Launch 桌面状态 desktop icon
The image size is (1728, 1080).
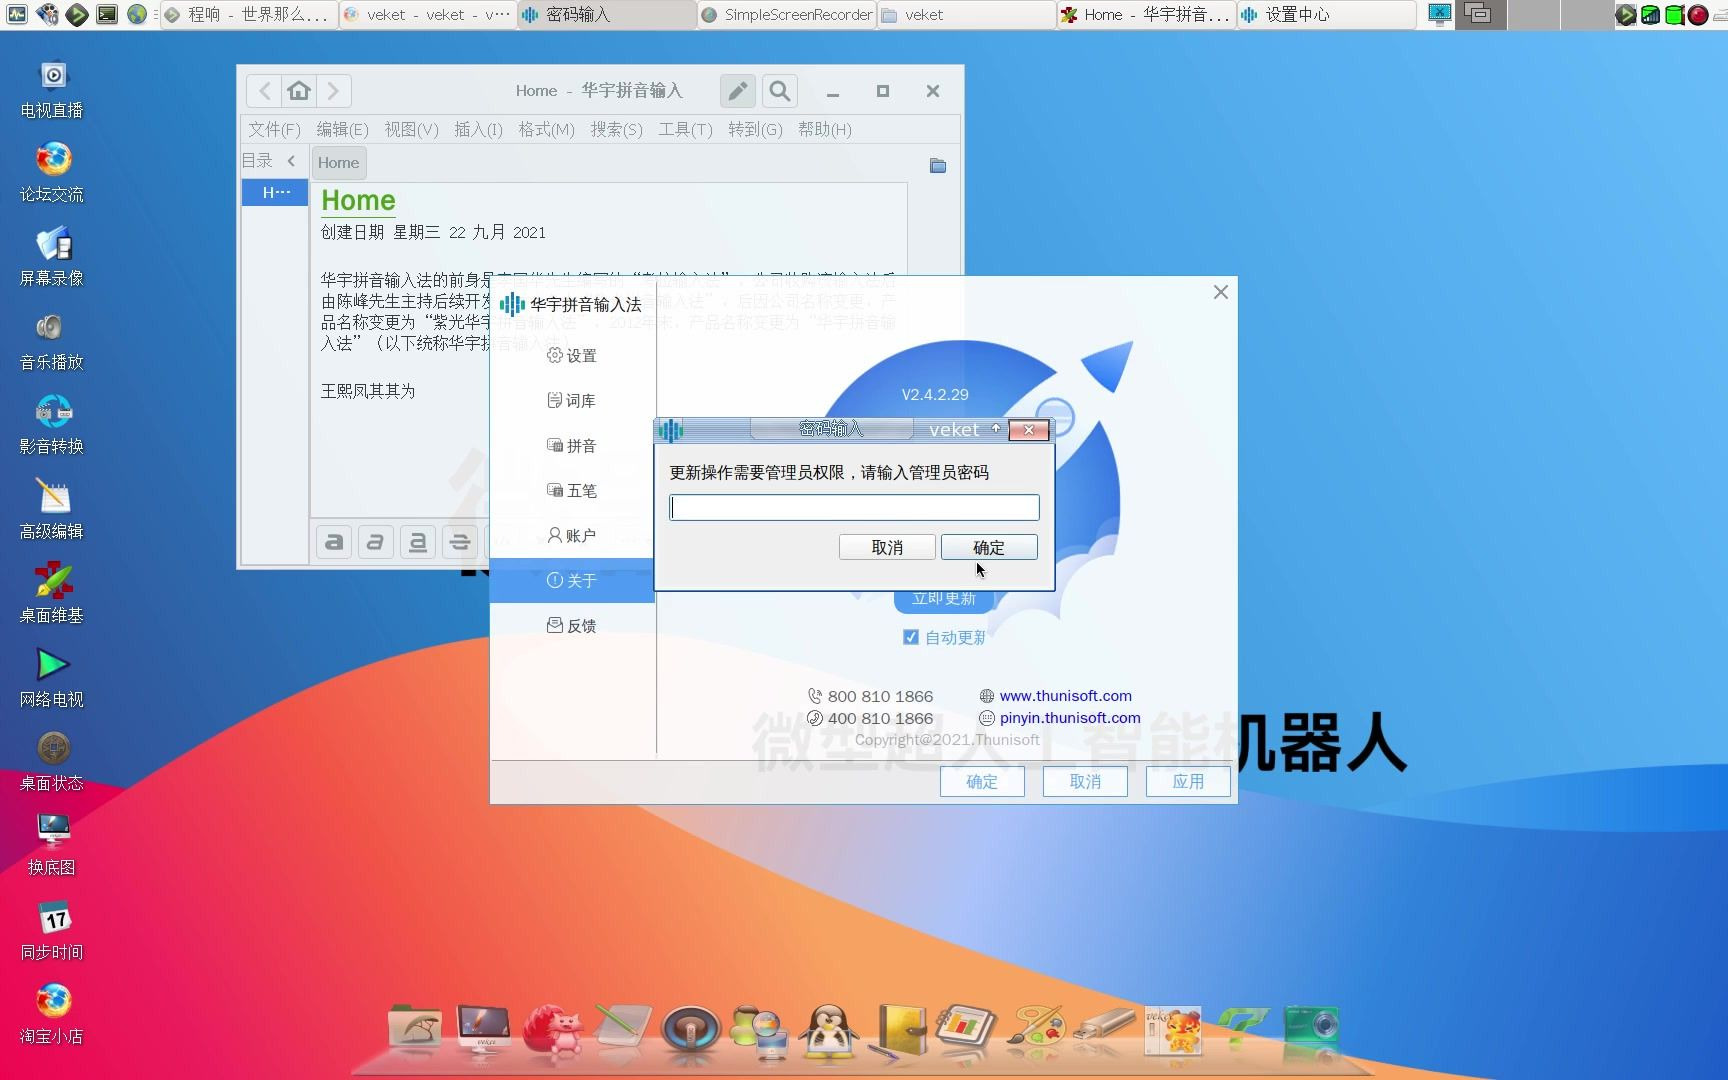pos(52,763)
